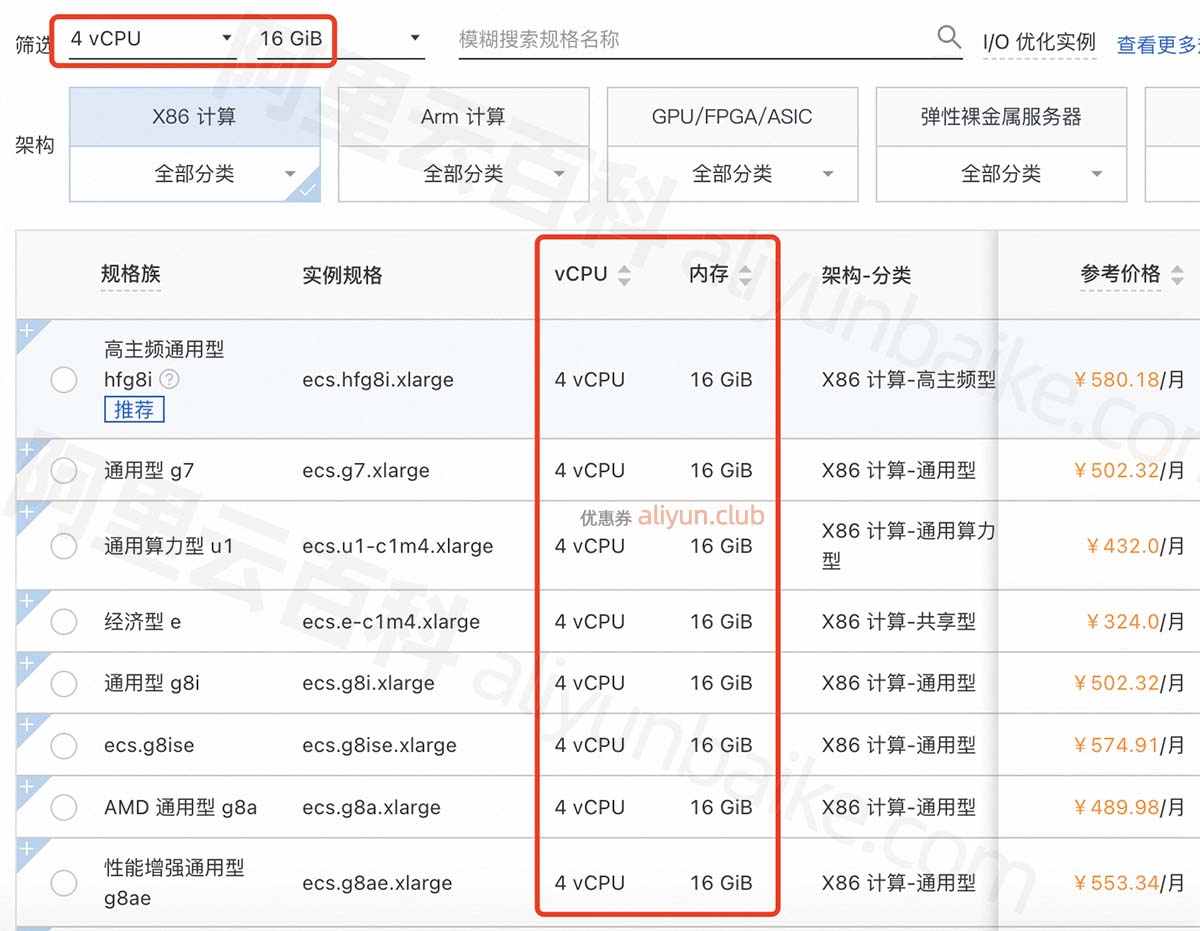Click ecs.e-c1m4.xlarge instance name

(391, 622)
